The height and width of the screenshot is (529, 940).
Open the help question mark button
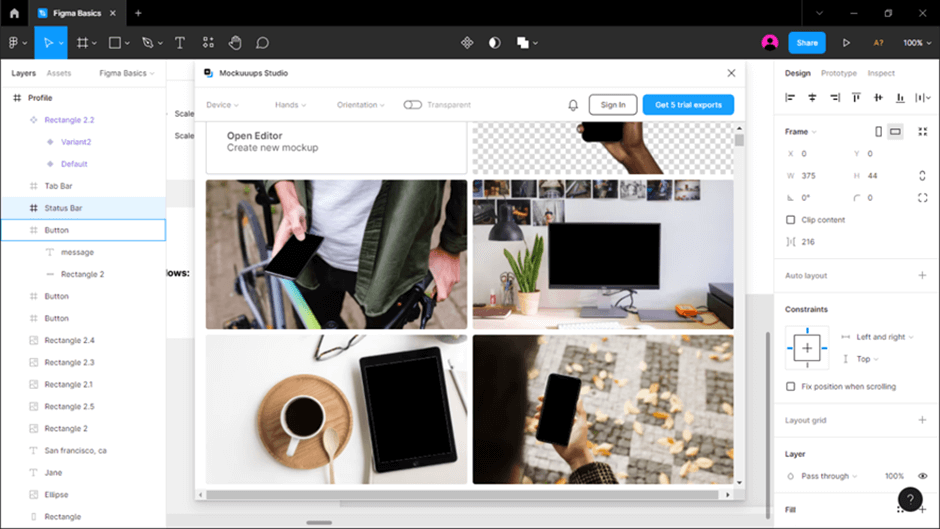[910, 498]
